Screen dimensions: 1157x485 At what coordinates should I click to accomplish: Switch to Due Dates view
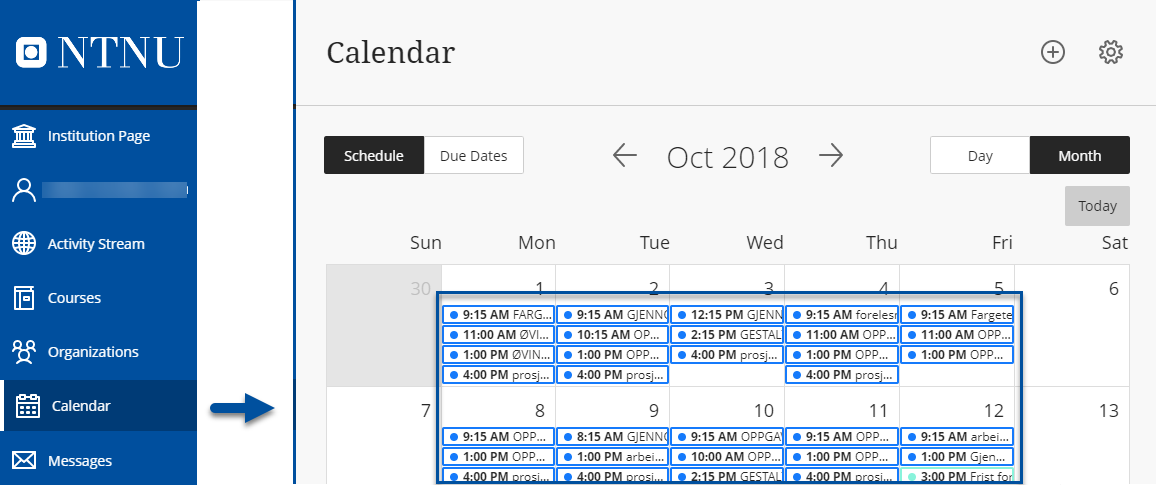[x=474, y=156]
